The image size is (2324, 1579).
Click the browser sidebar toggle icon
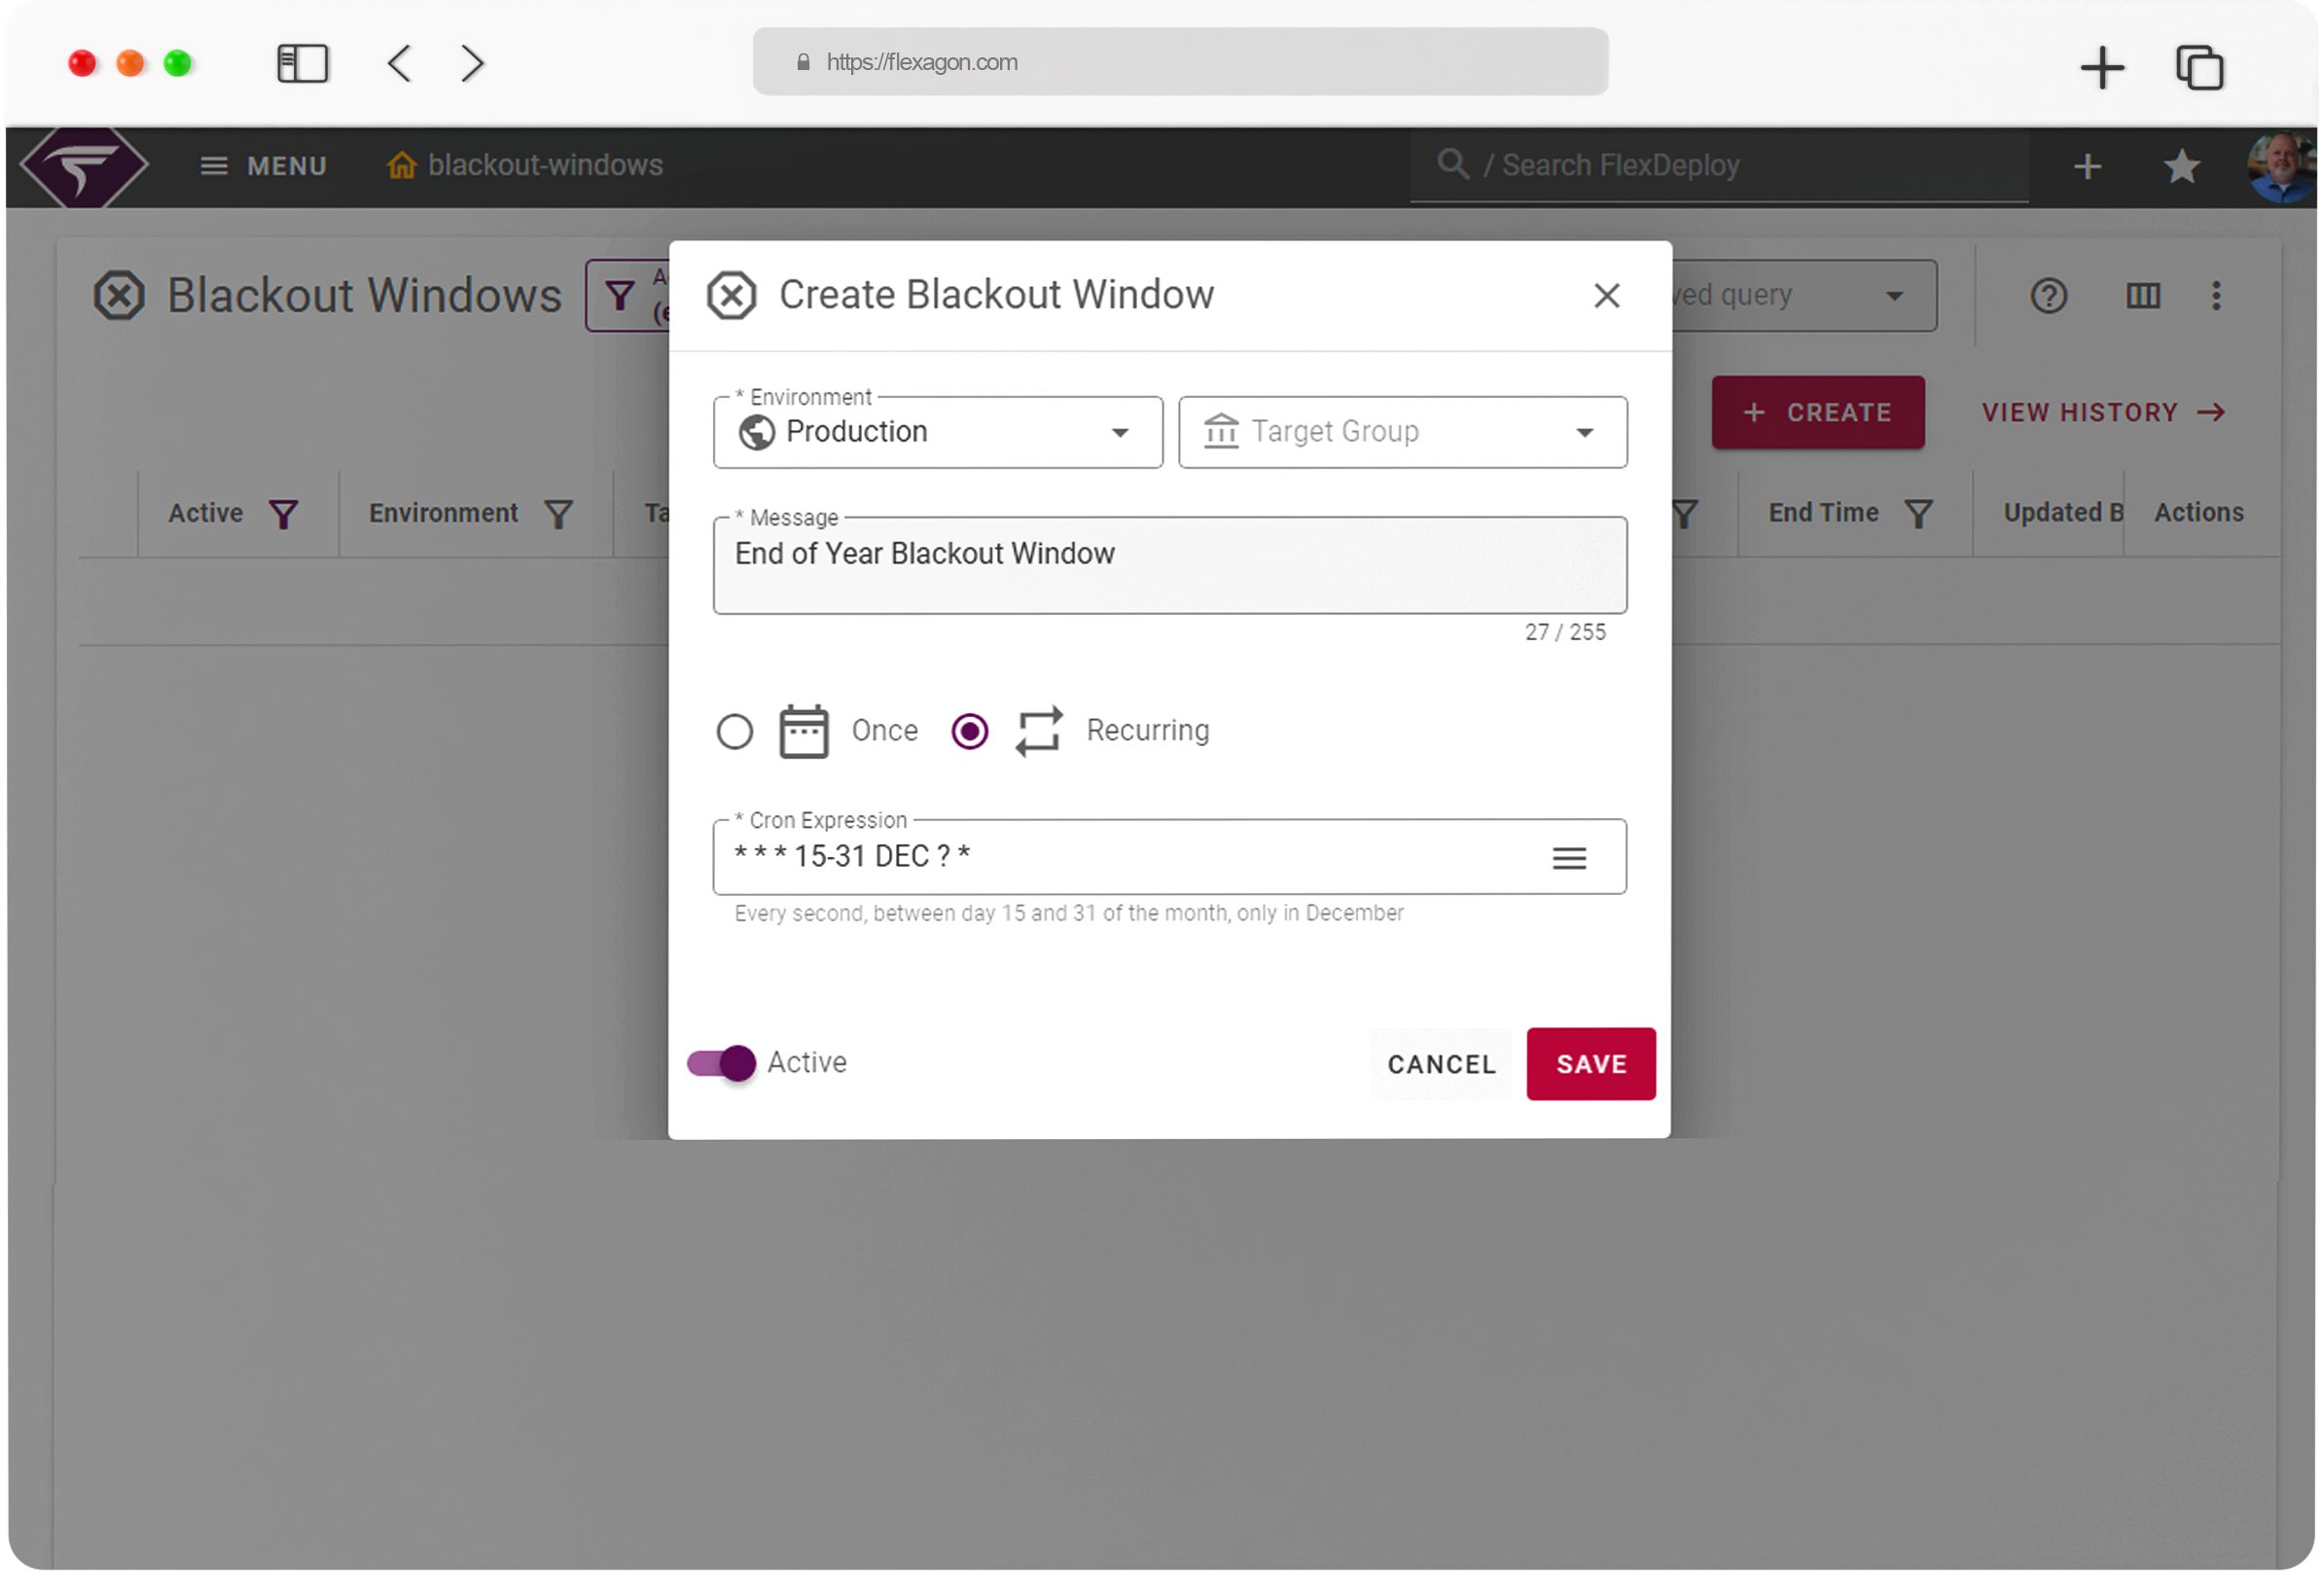[x=302, y=64]
